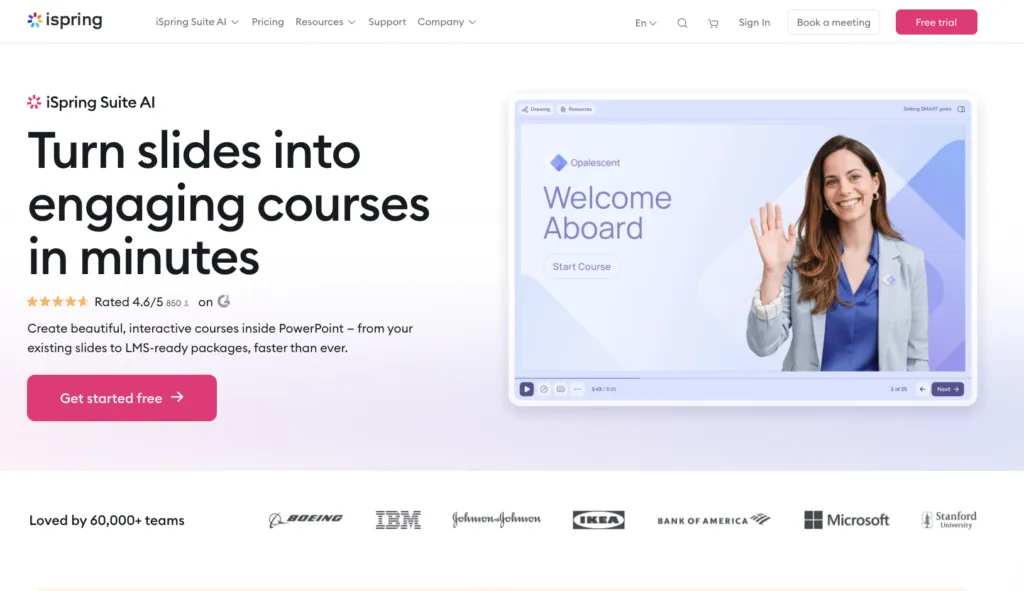Expand the Resources dropdown menu
The width and height of the screenshot is (1024, 591).
click(x=325, y=22)
